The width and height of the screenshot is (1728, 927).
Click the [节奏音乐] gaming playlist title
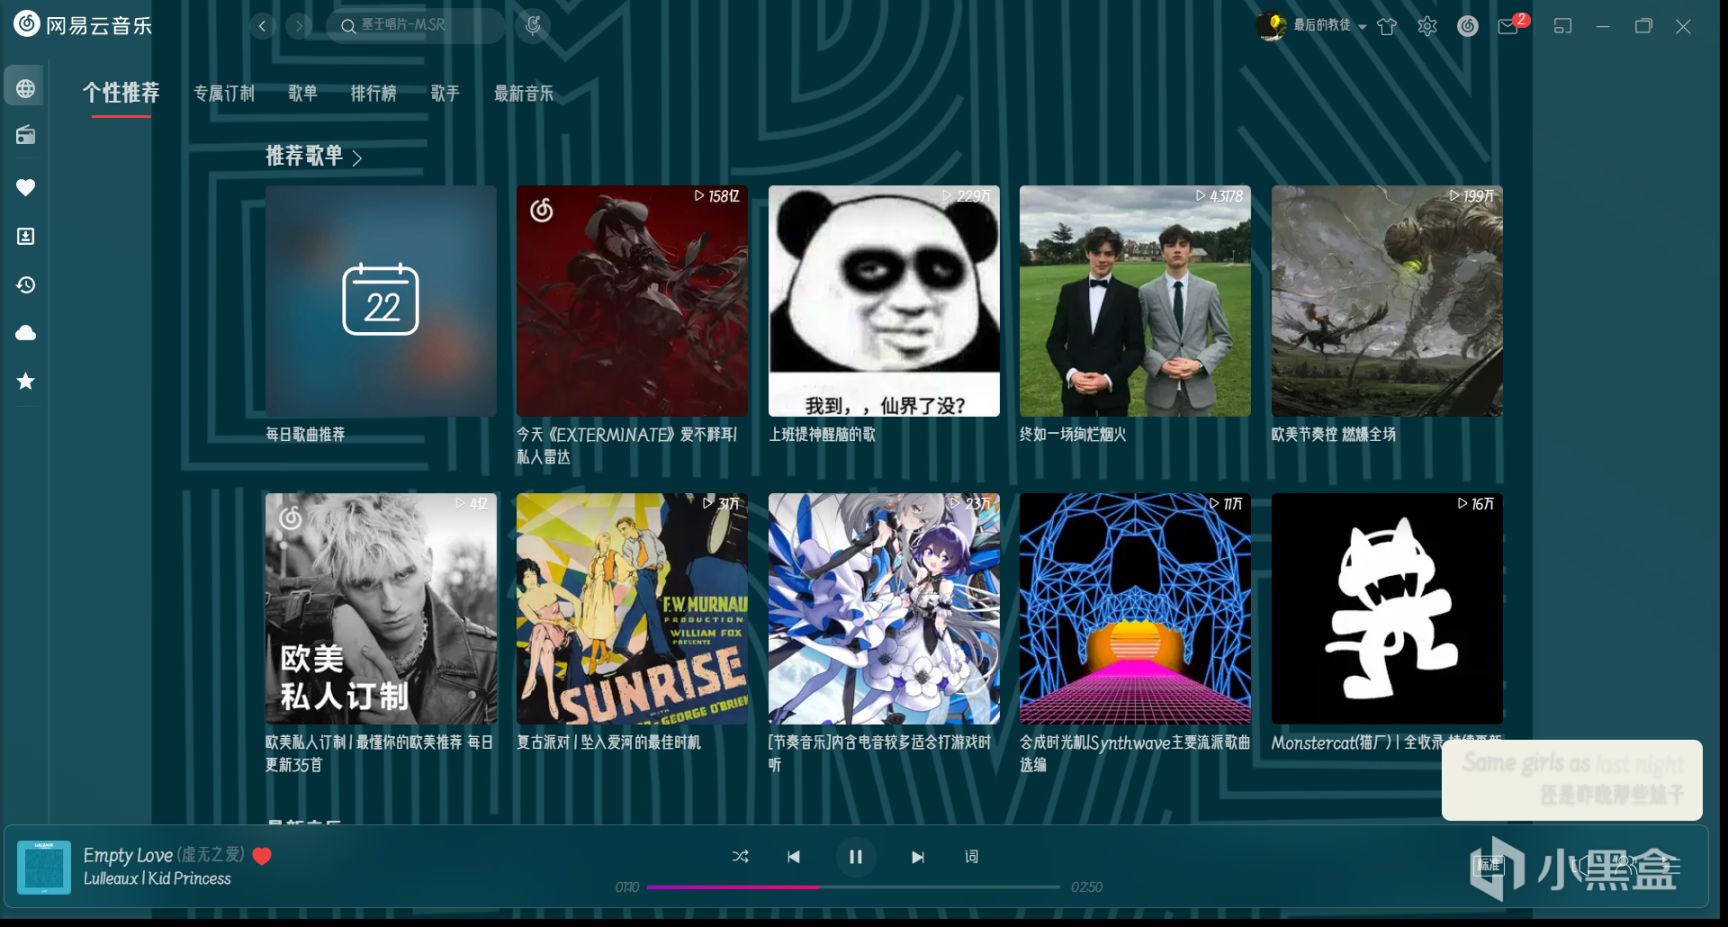click(880, 753)
